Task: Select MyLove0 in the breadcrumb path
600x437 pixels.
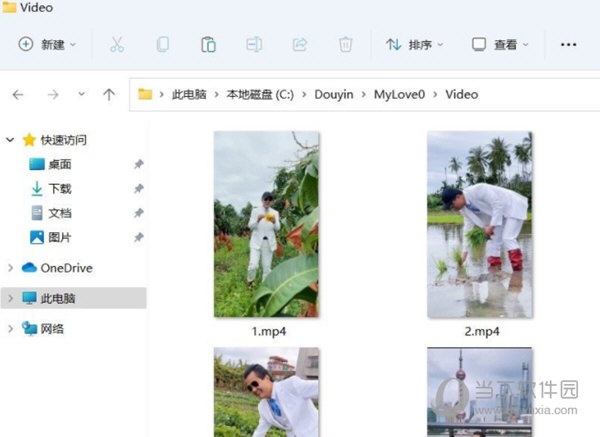Action: point(399,95)
